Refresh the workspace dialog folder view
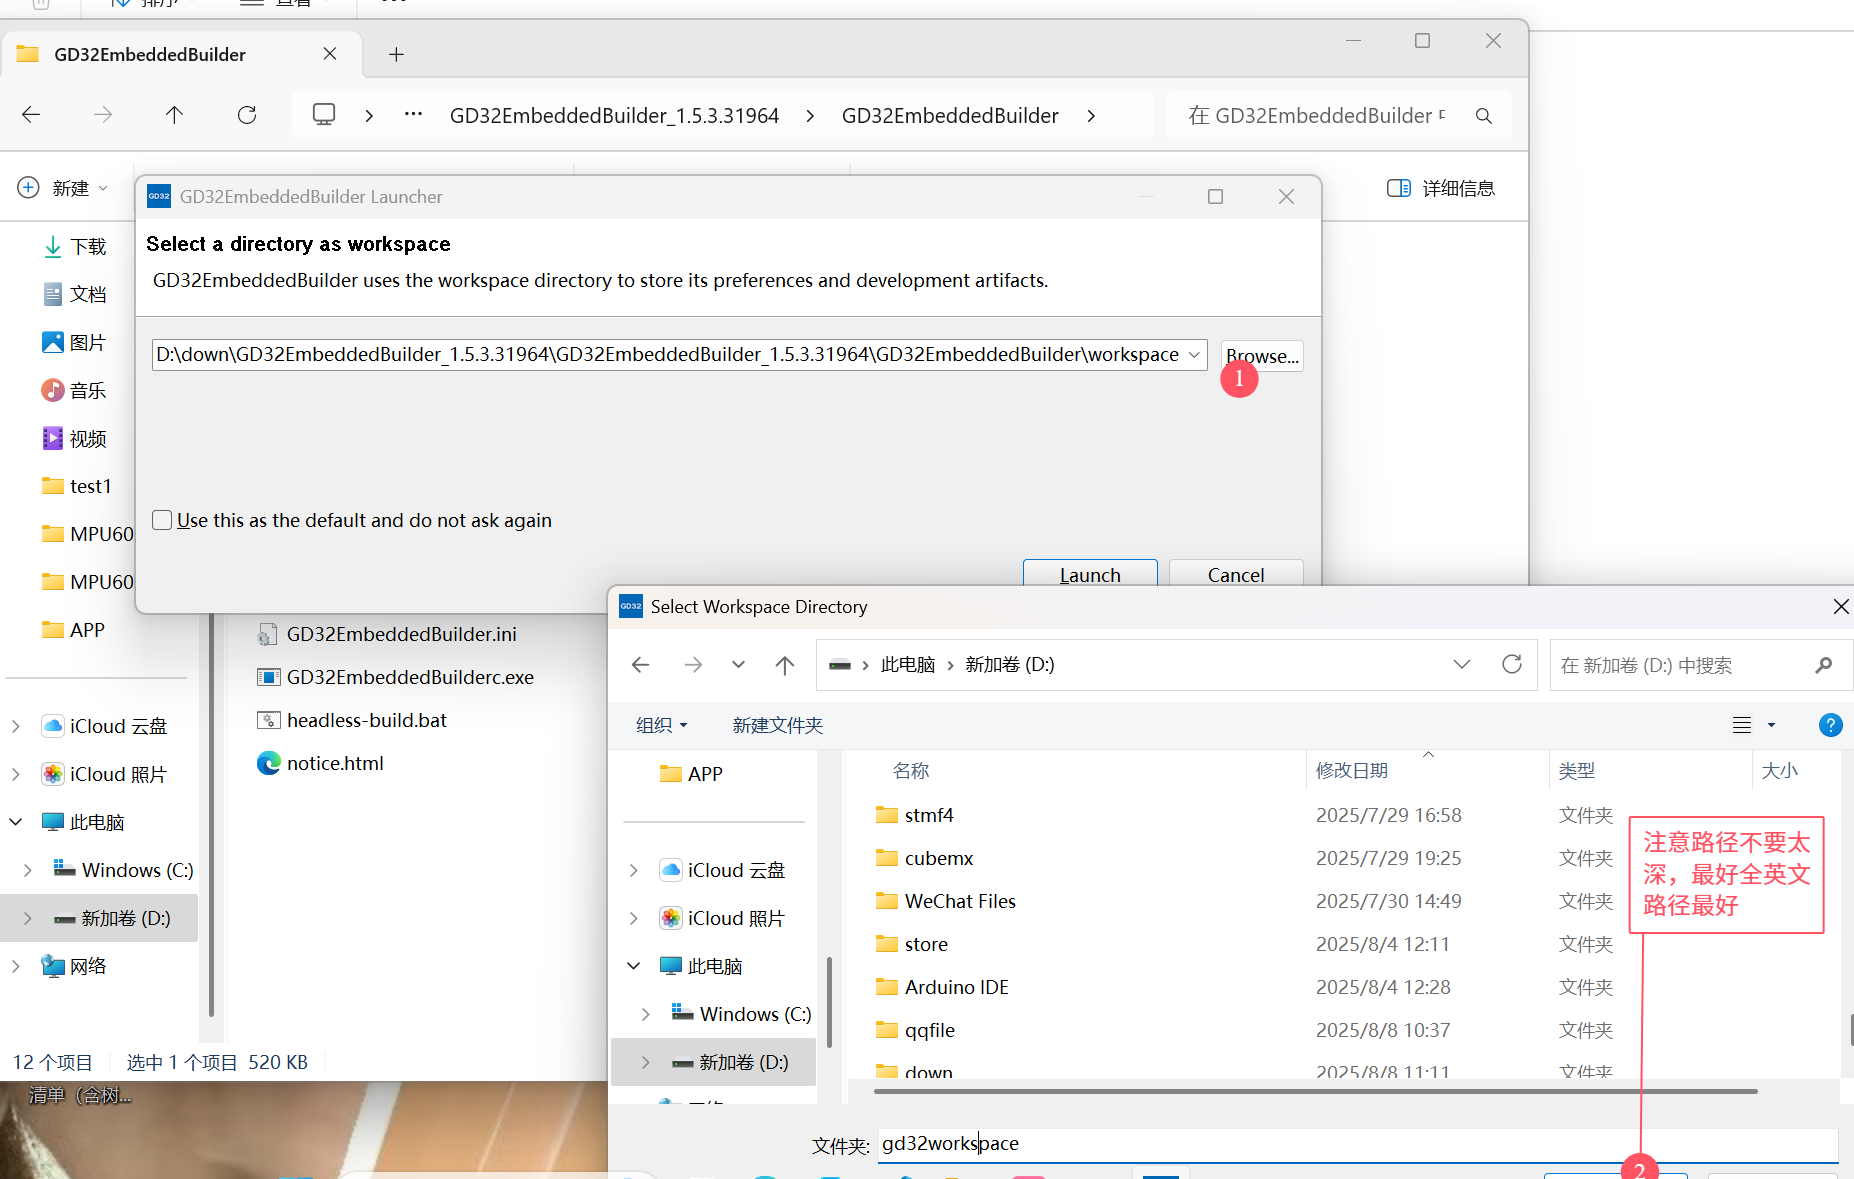 (1512, 665)
